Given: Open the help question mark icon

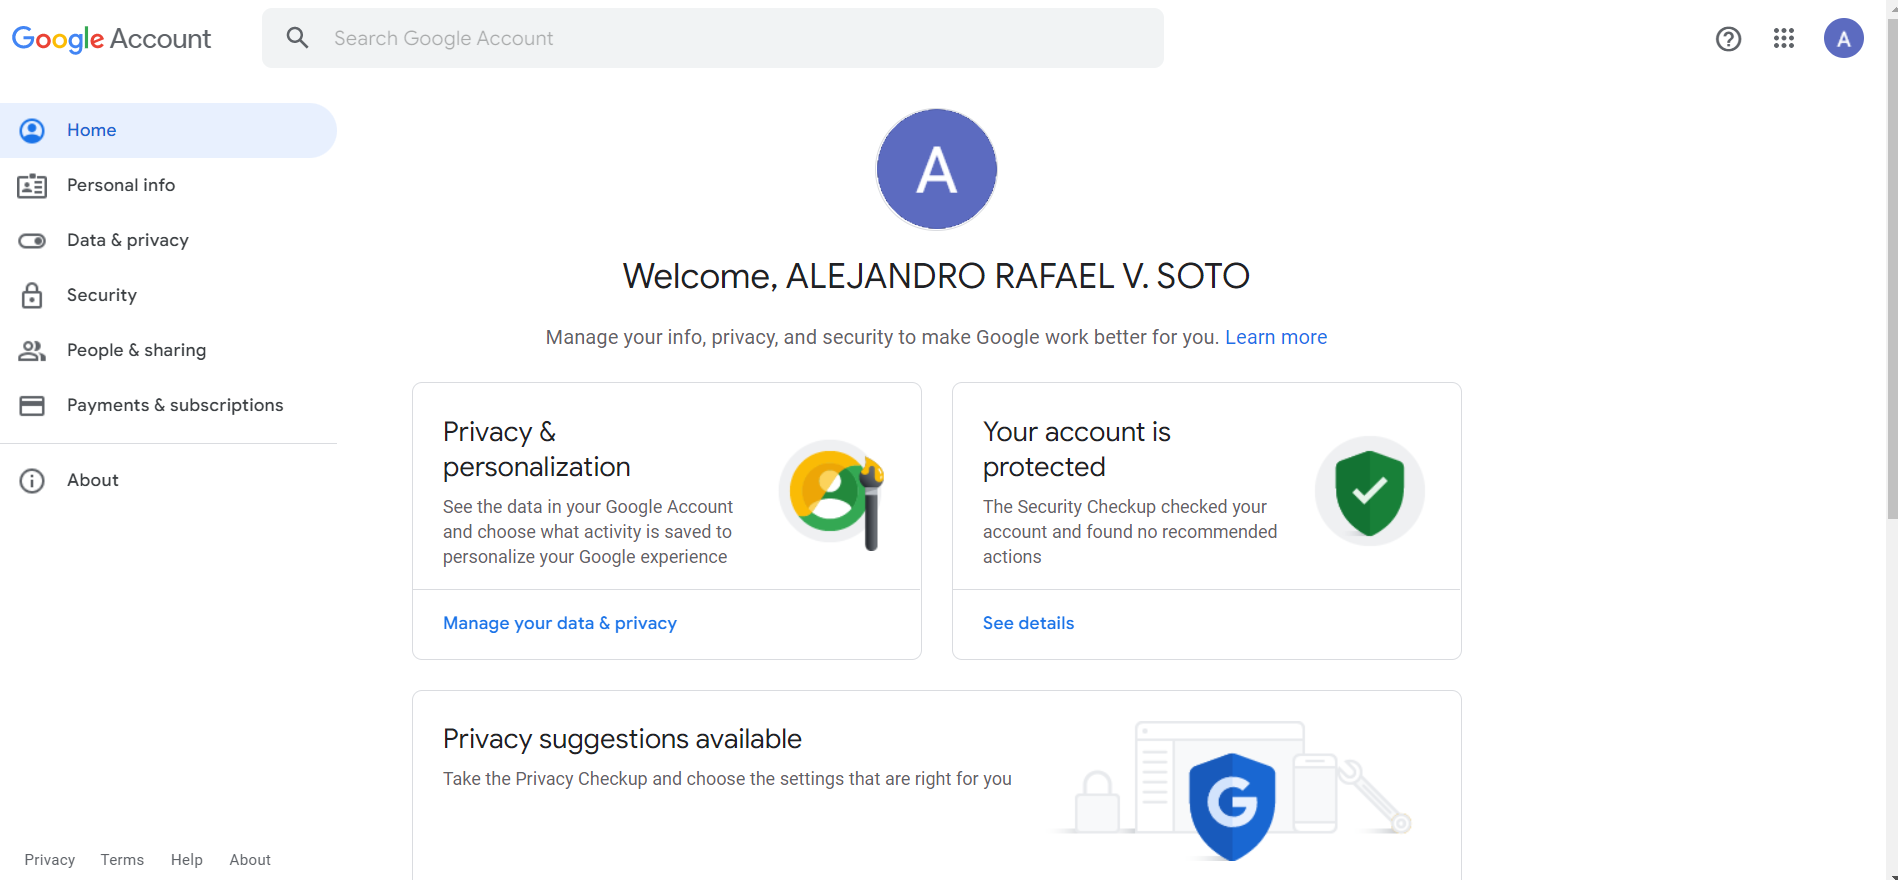Looking at the screenshot, I should point(1728,39).
